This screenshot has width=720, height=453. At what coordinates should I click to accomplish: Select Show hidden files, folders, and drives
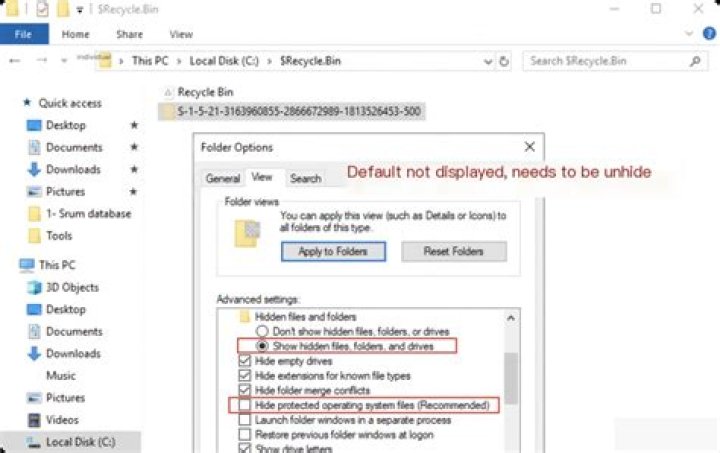pyautogui.click(x=262, y=346)
